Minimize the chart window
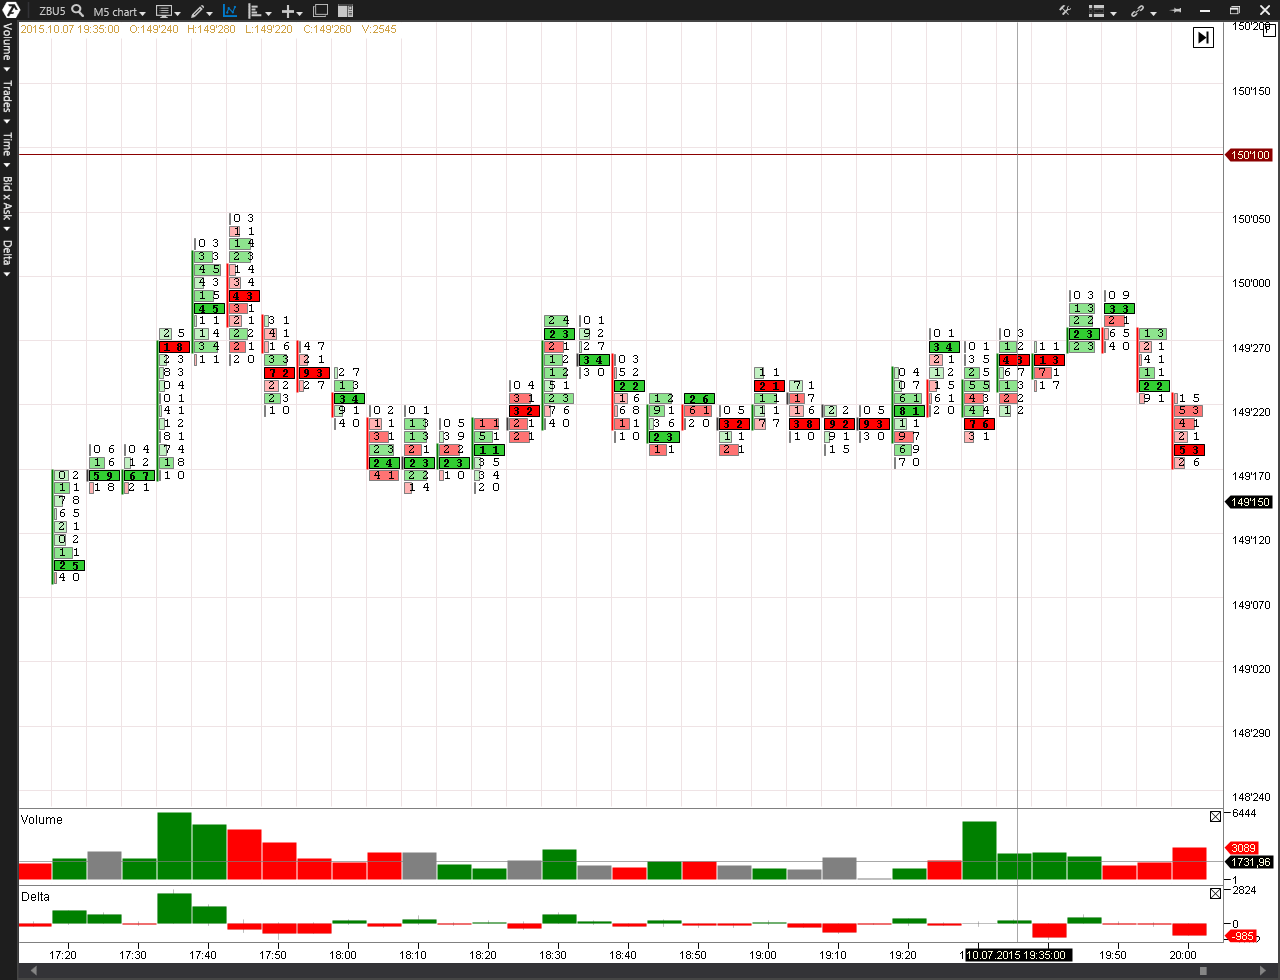1280x980 pixels. pyautogui.click(x=1203, y=11)
